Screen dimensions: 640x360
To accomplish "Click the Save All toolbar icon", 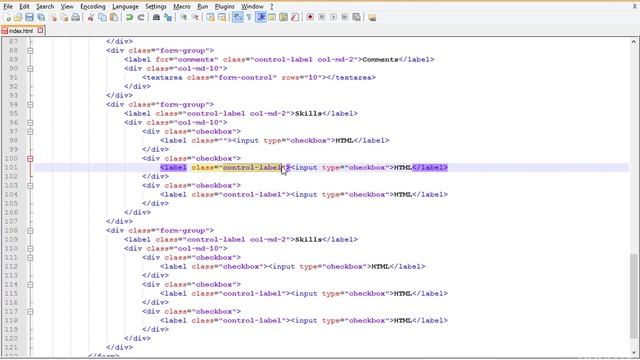I will [x=41, y=18].
